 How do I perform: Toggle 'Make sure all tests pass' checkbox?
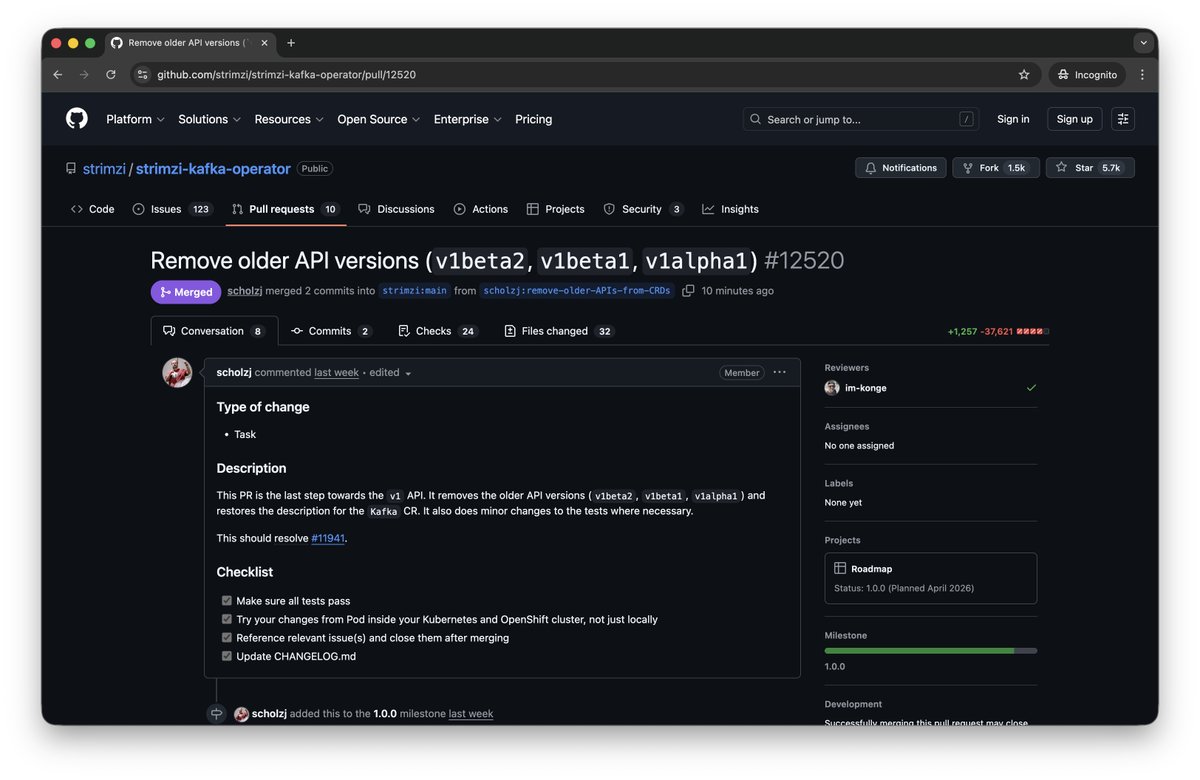click(x=227, y=601)
